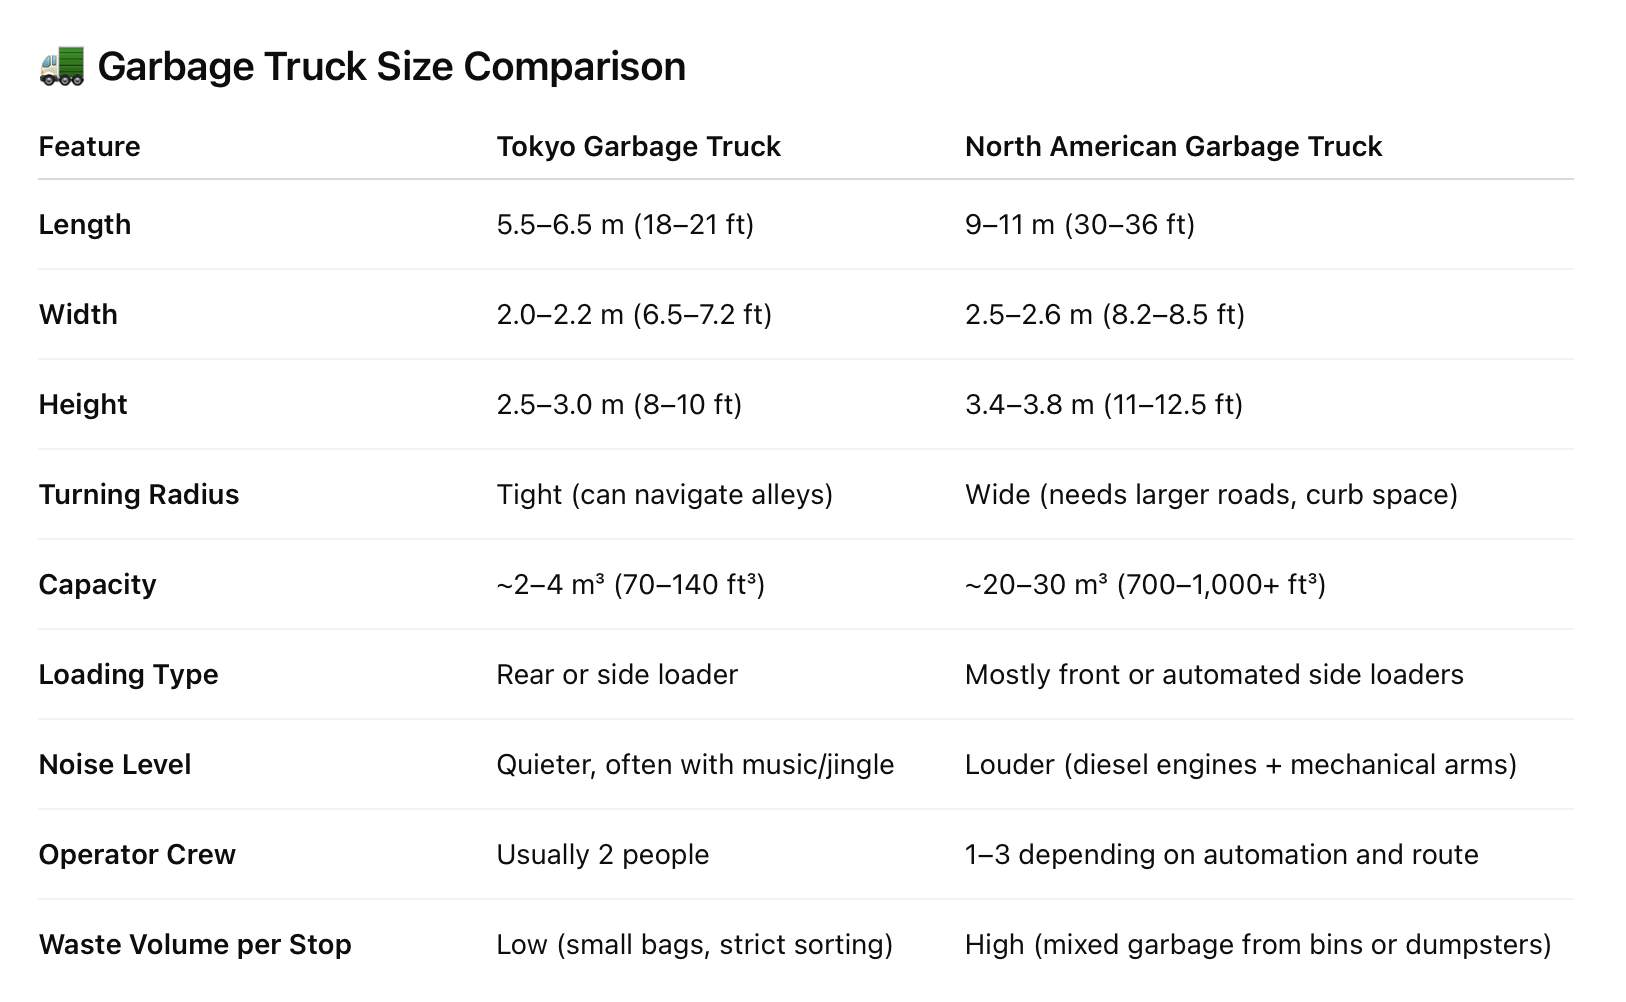Click the Feature column header
This screenshot has width=1626, height=1002.
(89, 146)
